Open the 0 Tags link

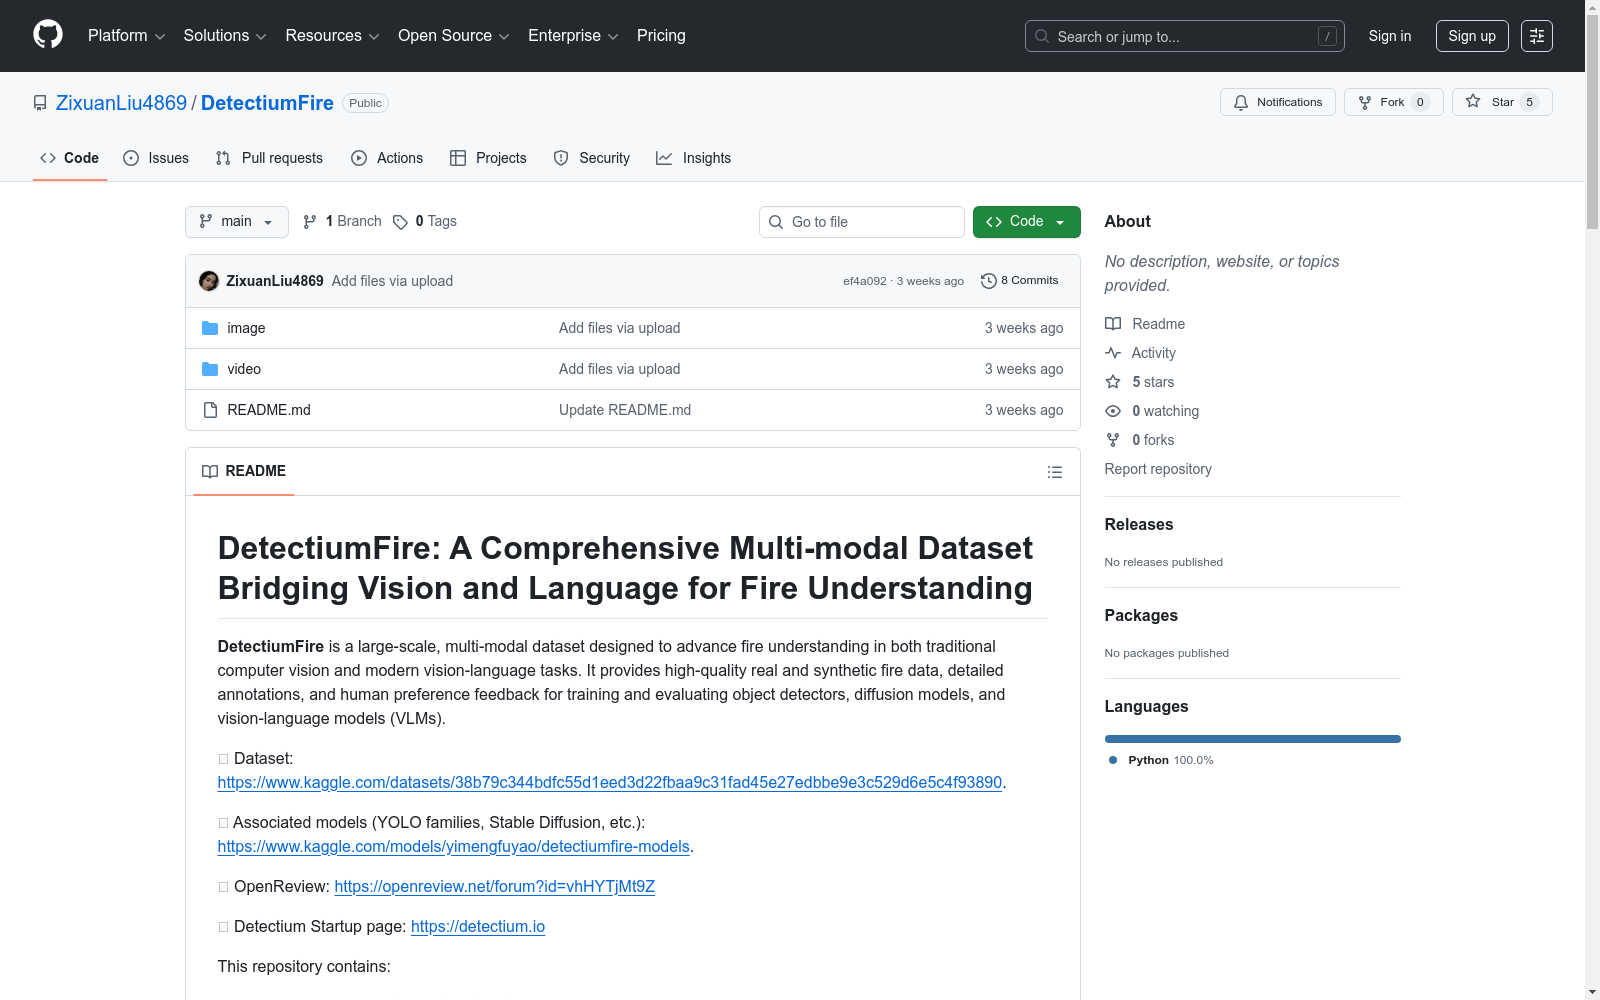coord(425,222)
